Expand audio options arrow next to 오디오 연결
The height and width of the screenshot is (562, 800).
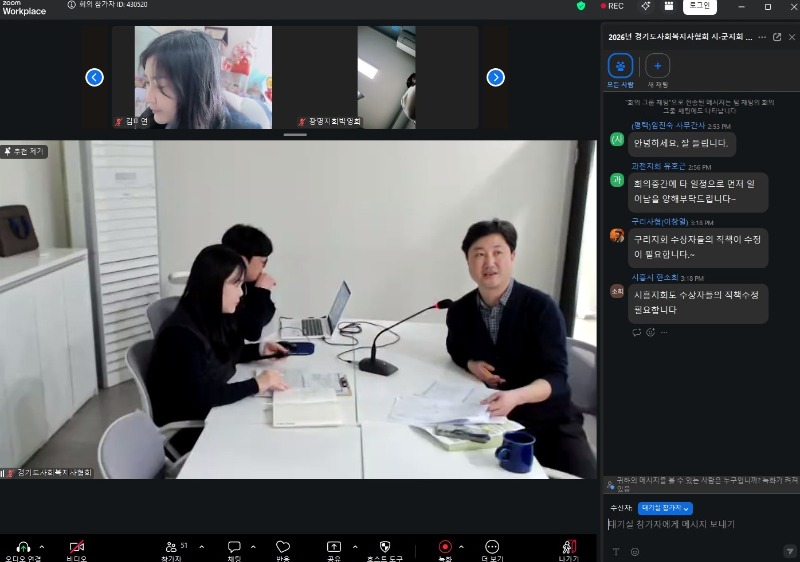coord(42,547)
